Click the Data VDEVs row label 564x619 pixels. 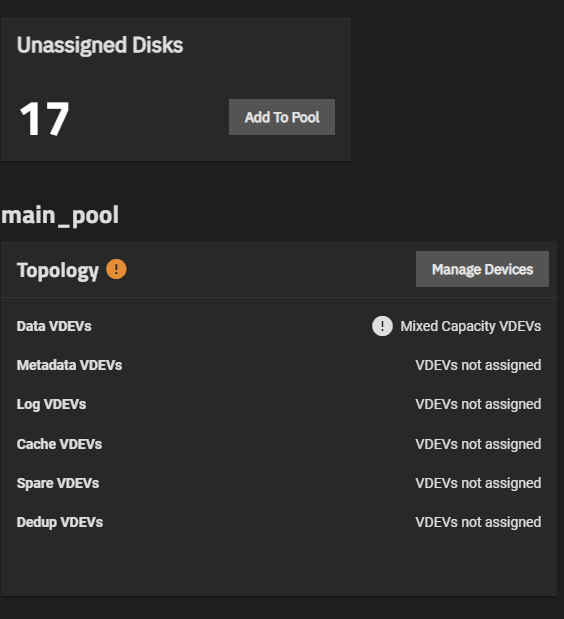[x=54, y=326]
